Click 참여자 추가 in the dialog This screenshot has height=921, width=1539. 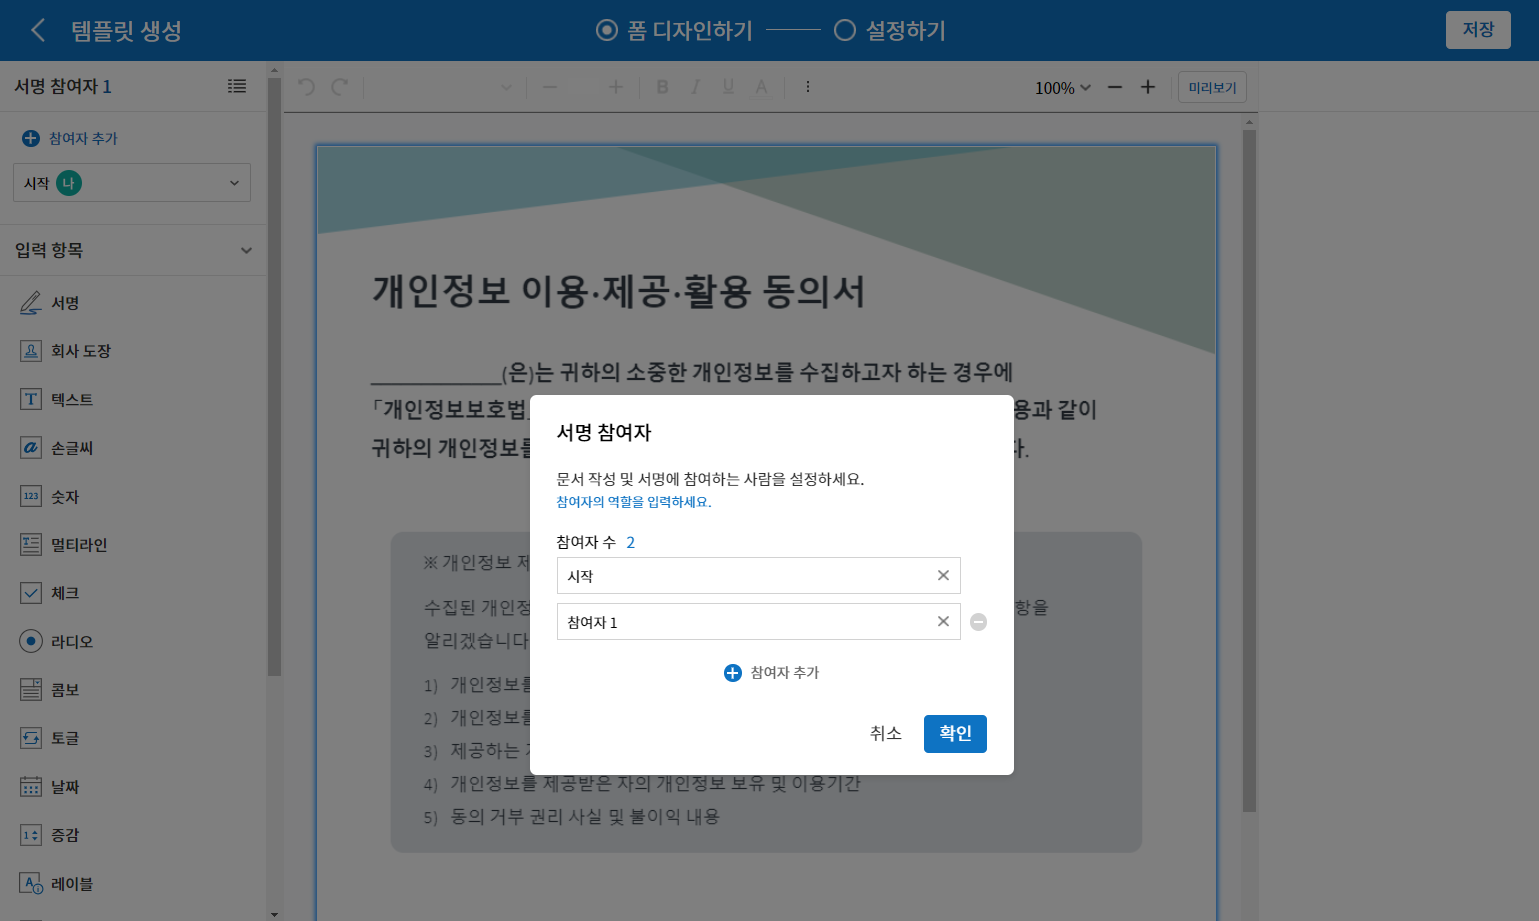click(x=771, y=673)
